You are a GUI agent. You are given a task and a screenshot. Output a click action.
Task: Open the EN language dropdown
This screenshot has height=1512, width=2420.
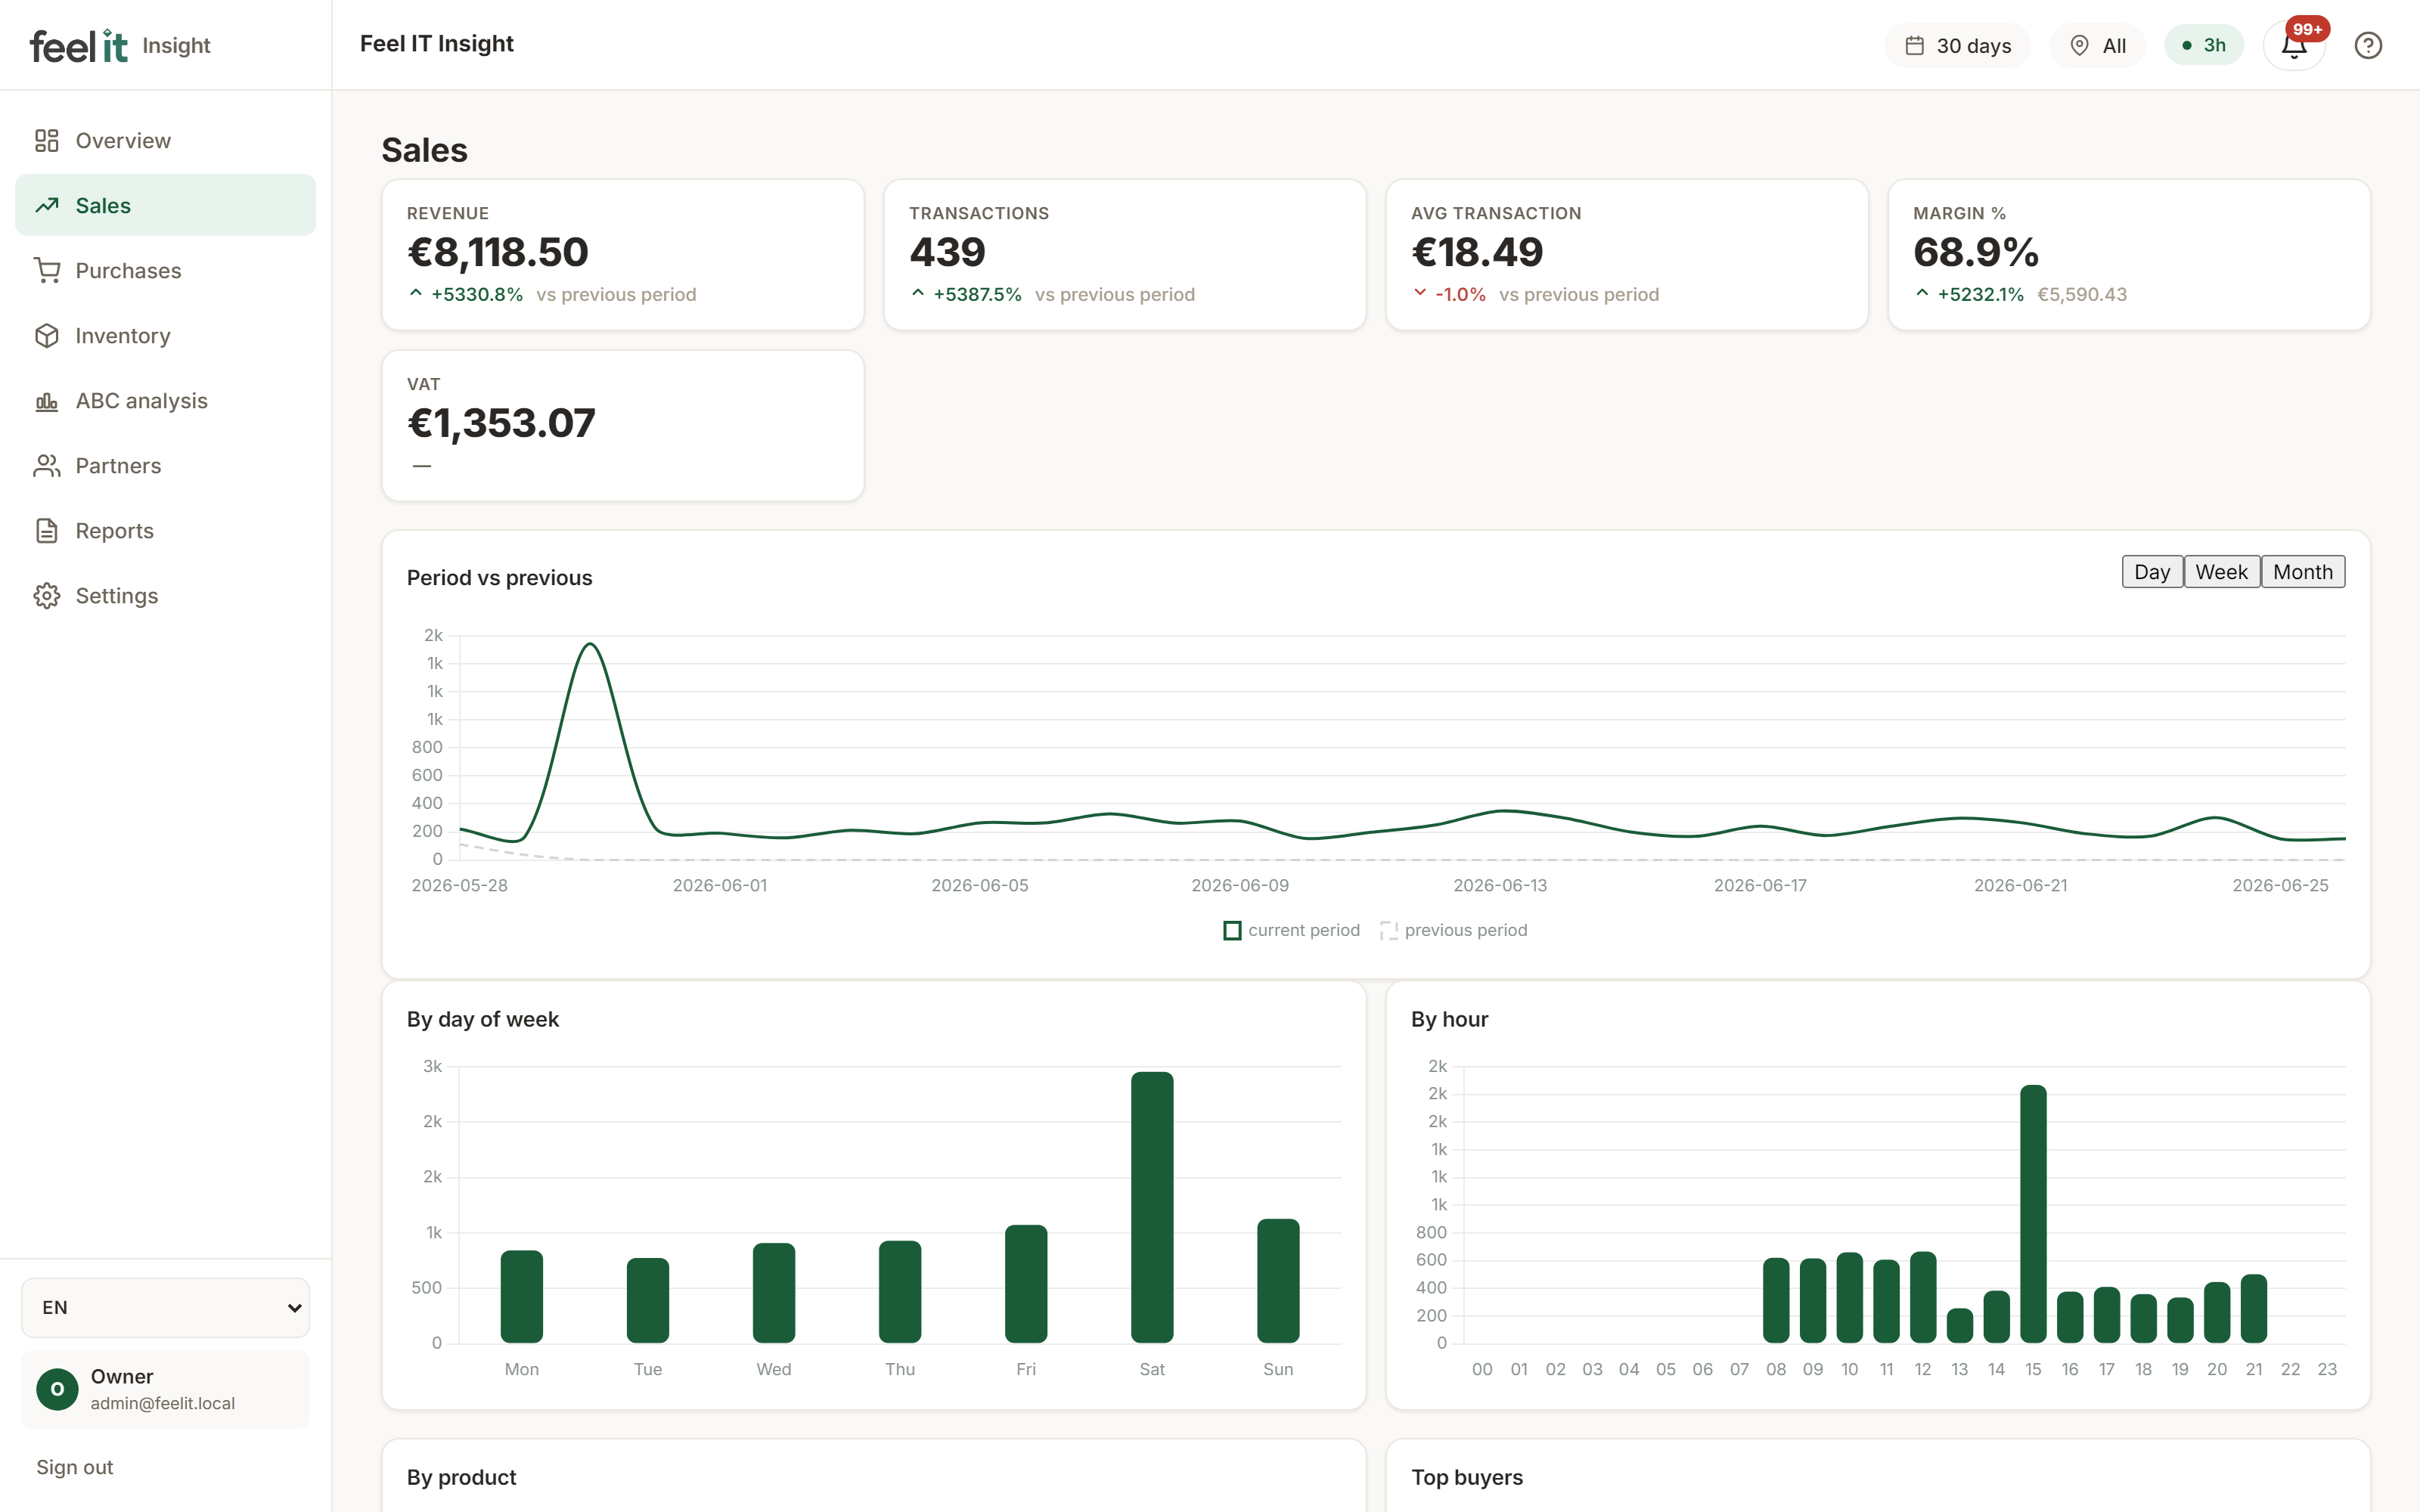(x=166, y=1307)
